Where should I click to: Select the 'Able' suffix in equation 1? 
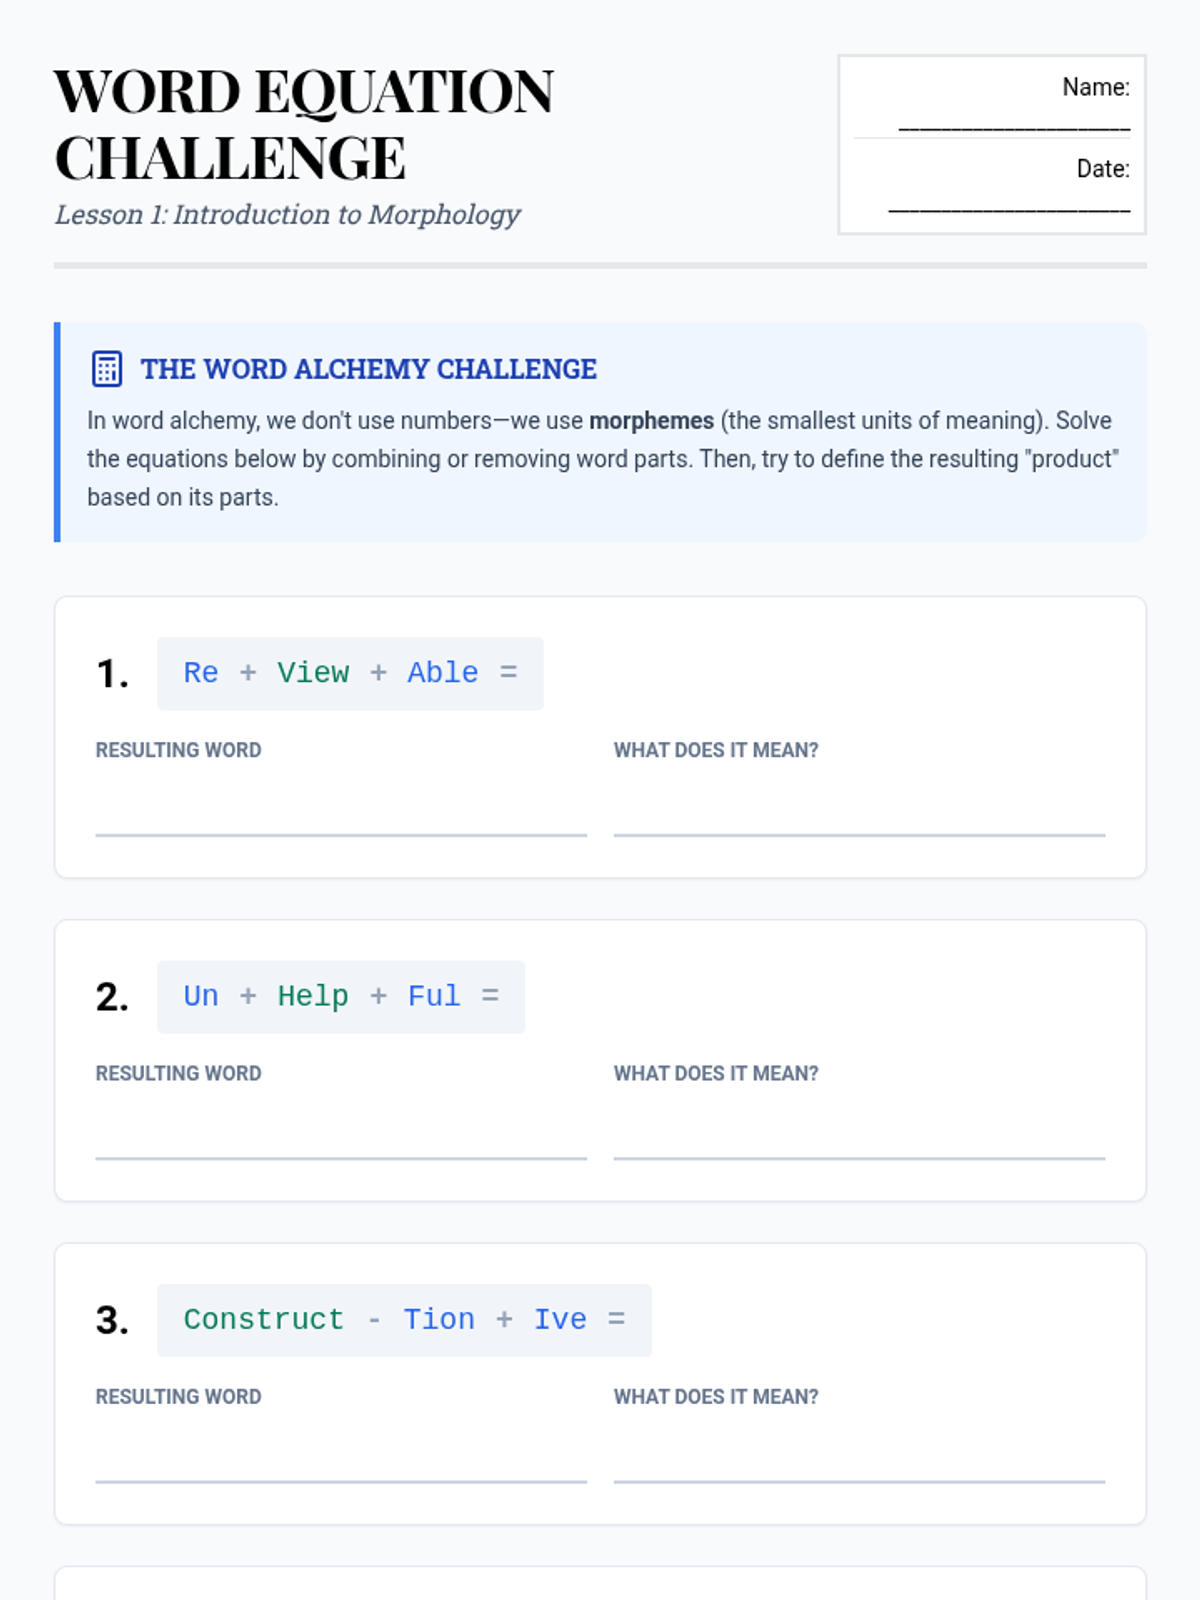(x=443, y=673)
